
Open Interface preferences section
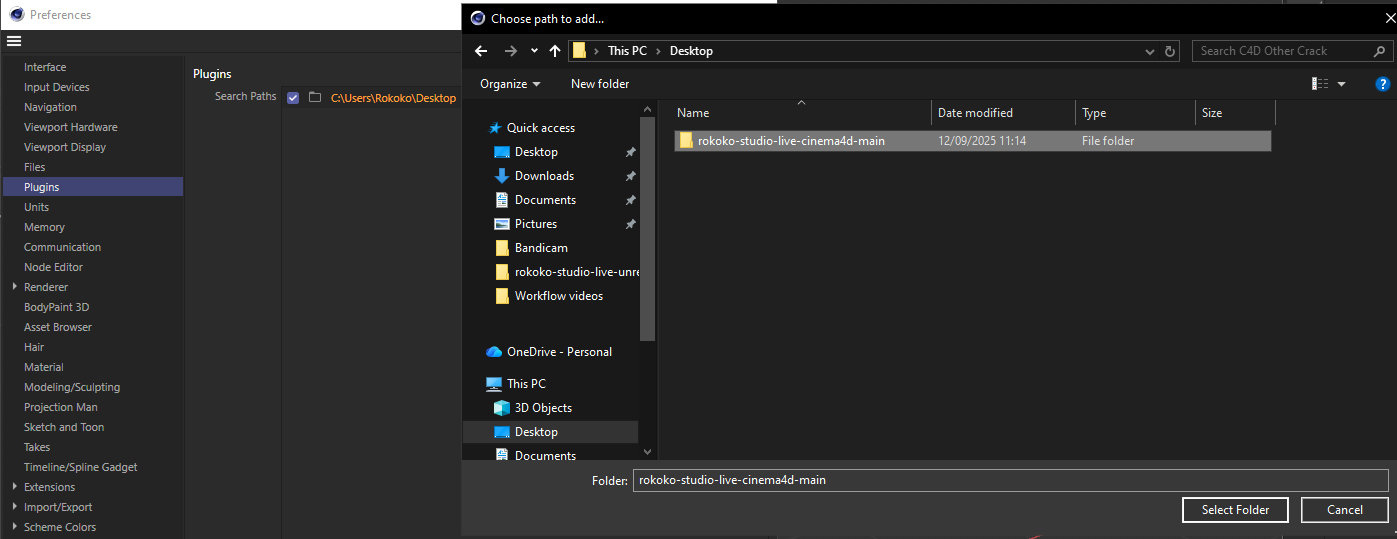pos(45,67)
